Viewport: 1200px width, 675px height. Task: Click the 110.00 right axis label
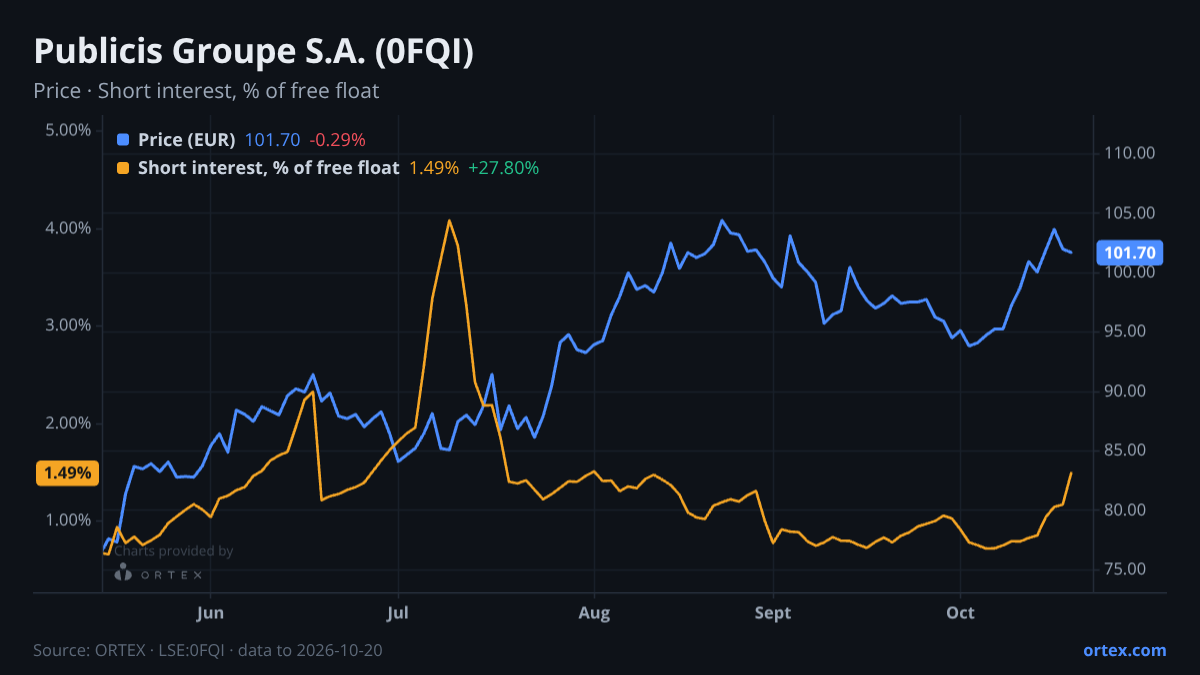click(x=1131, y=153)
